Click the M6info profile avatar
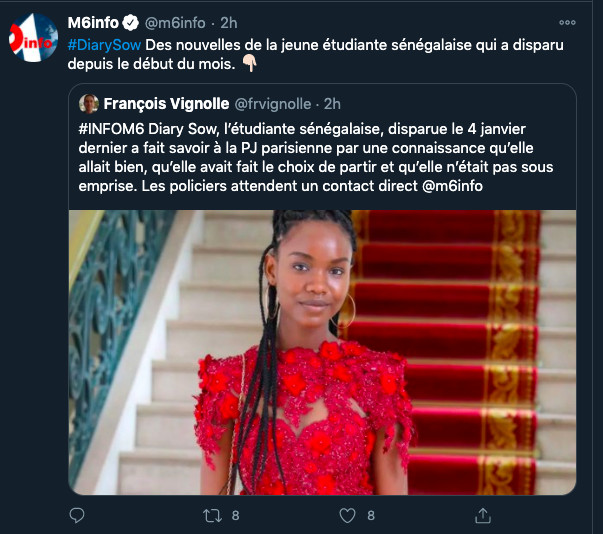The width and height of the screenshot is (603, 534). click(33, 37)
